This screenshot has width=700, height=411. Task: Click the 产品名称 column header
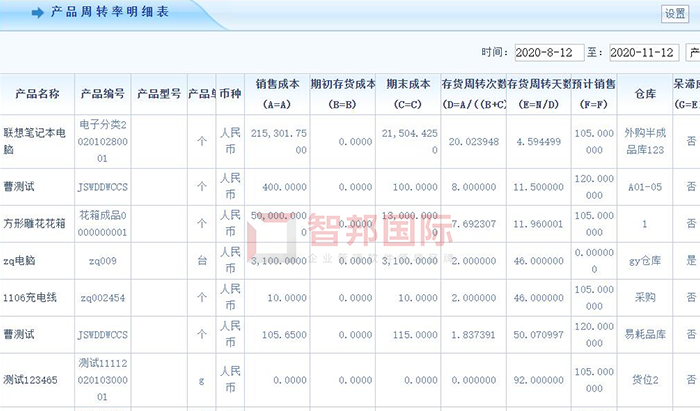pos(37,94)
